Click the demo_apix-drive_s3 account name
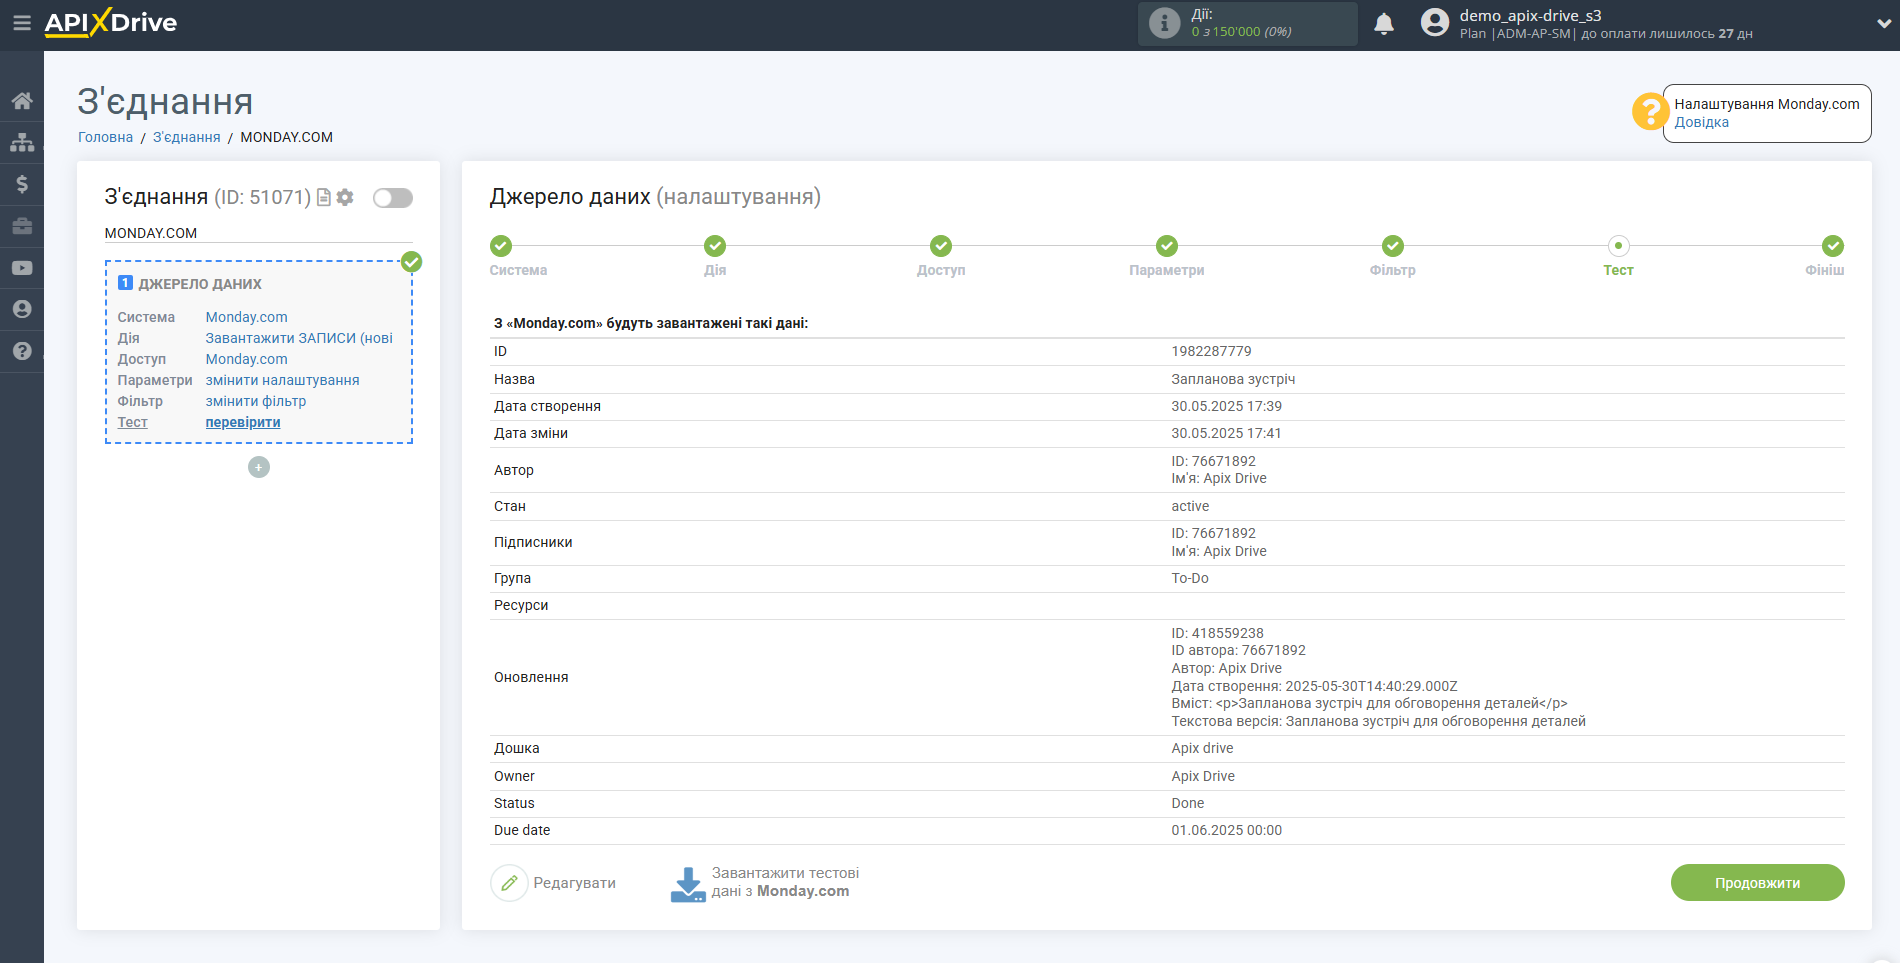Screen dimensions: 1900x963 (1530, 15)
